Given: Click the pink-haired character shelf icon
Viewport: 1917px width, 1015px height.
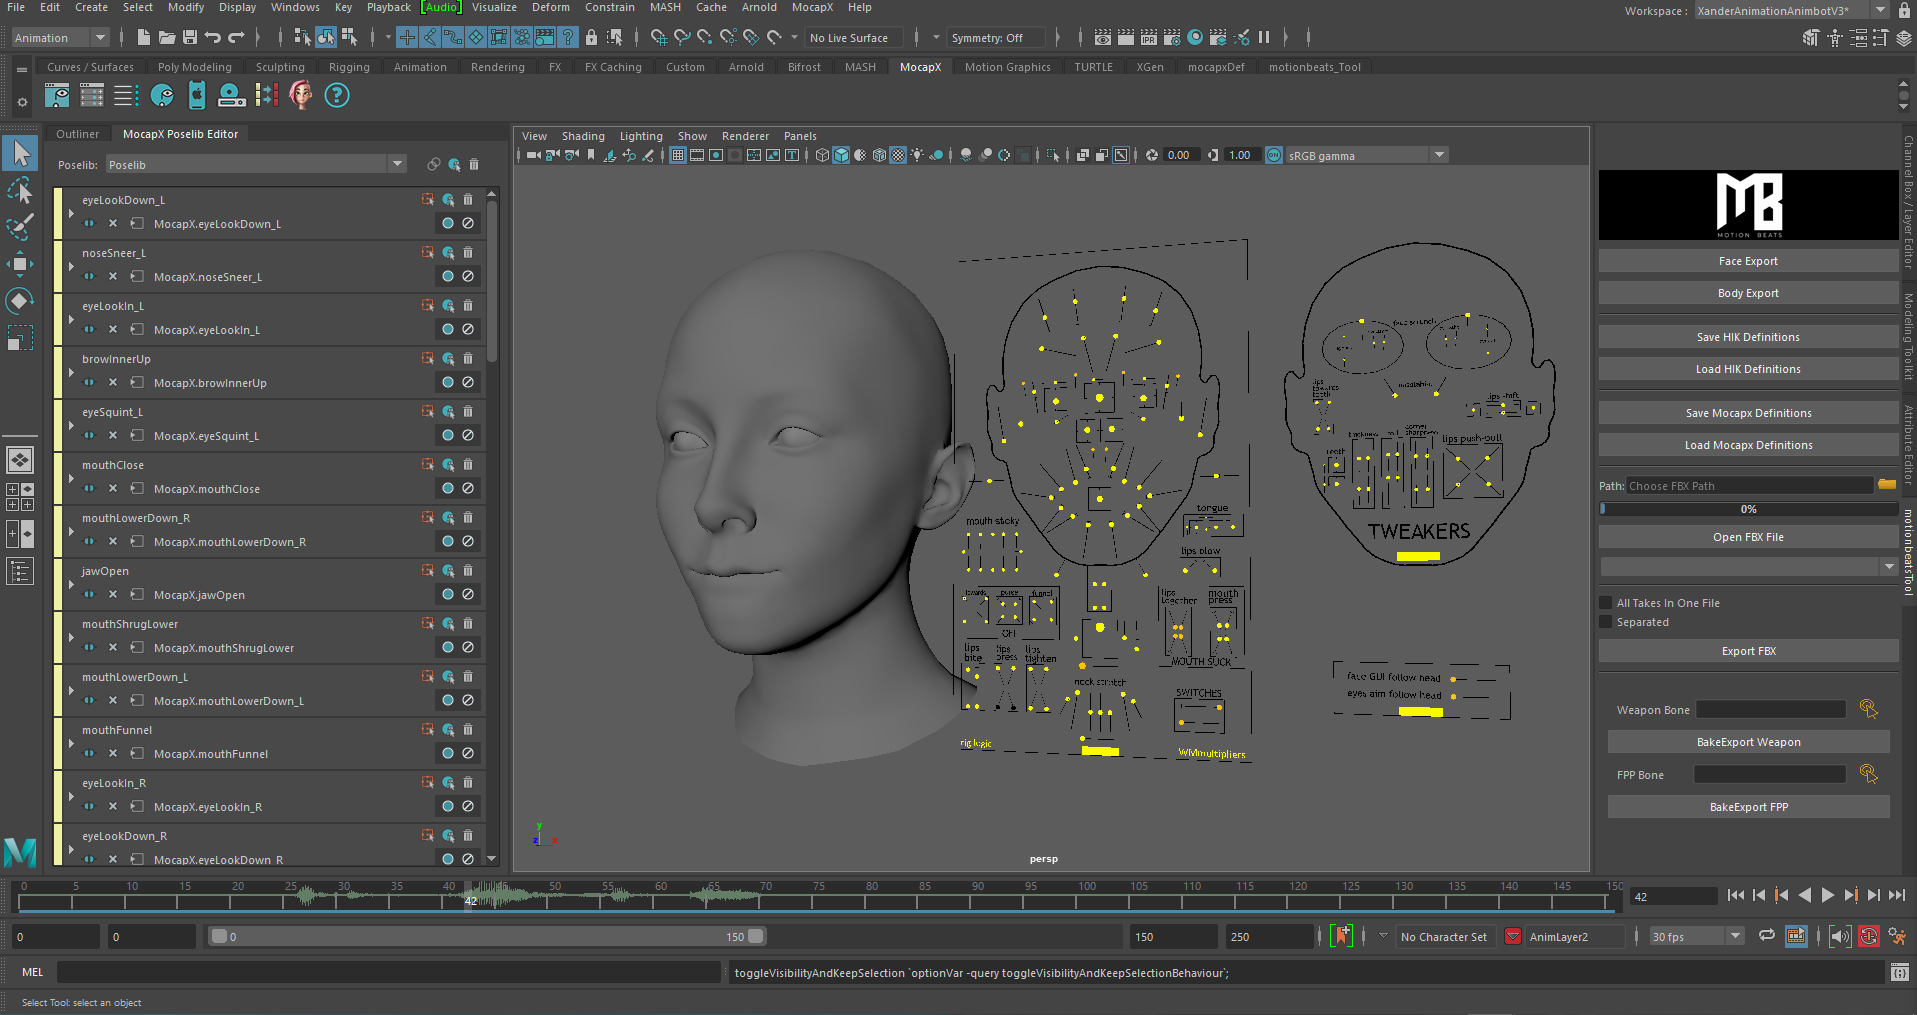Looking at the screenshot, I should 301,95.
